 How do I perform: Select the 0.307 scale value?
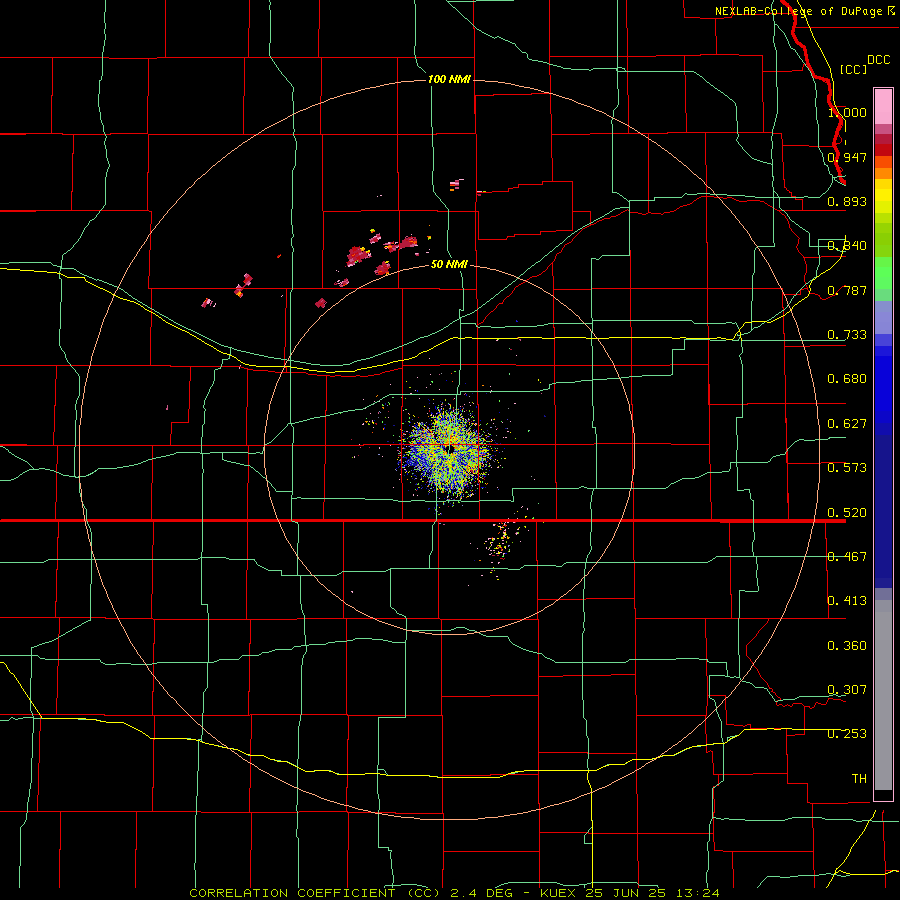click(847, 690)
